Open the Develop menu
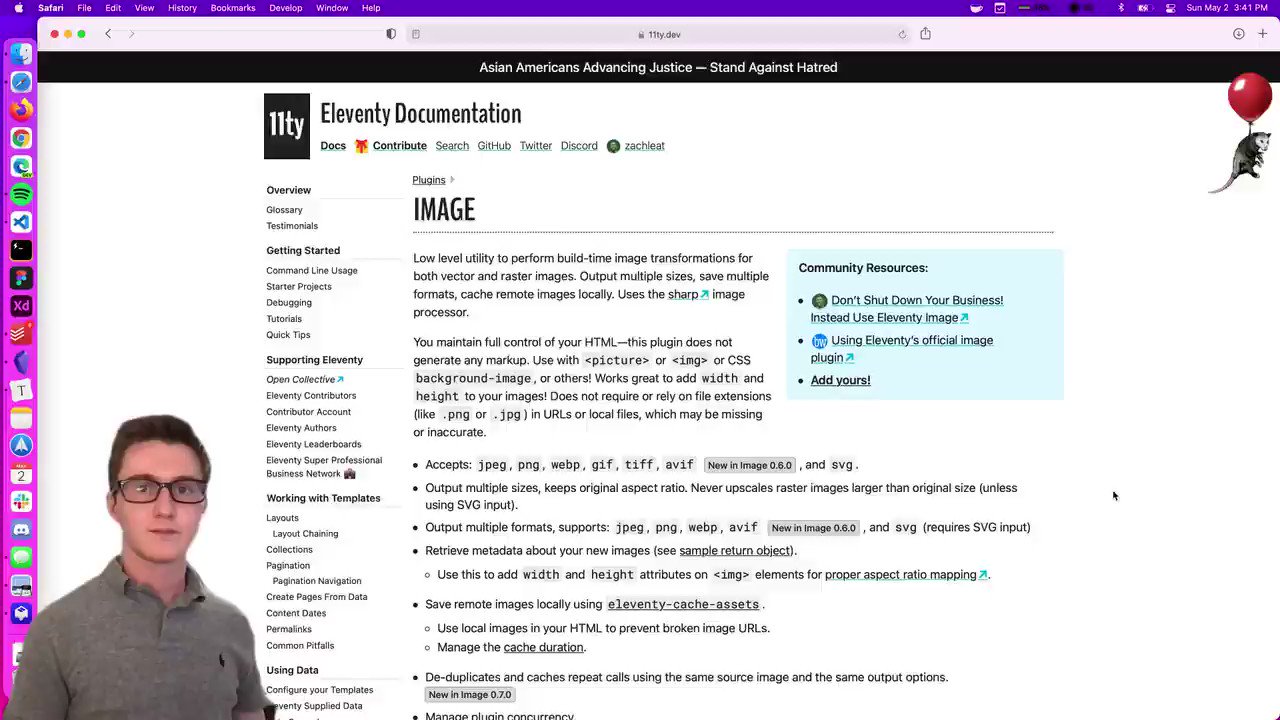 (285, 8)
